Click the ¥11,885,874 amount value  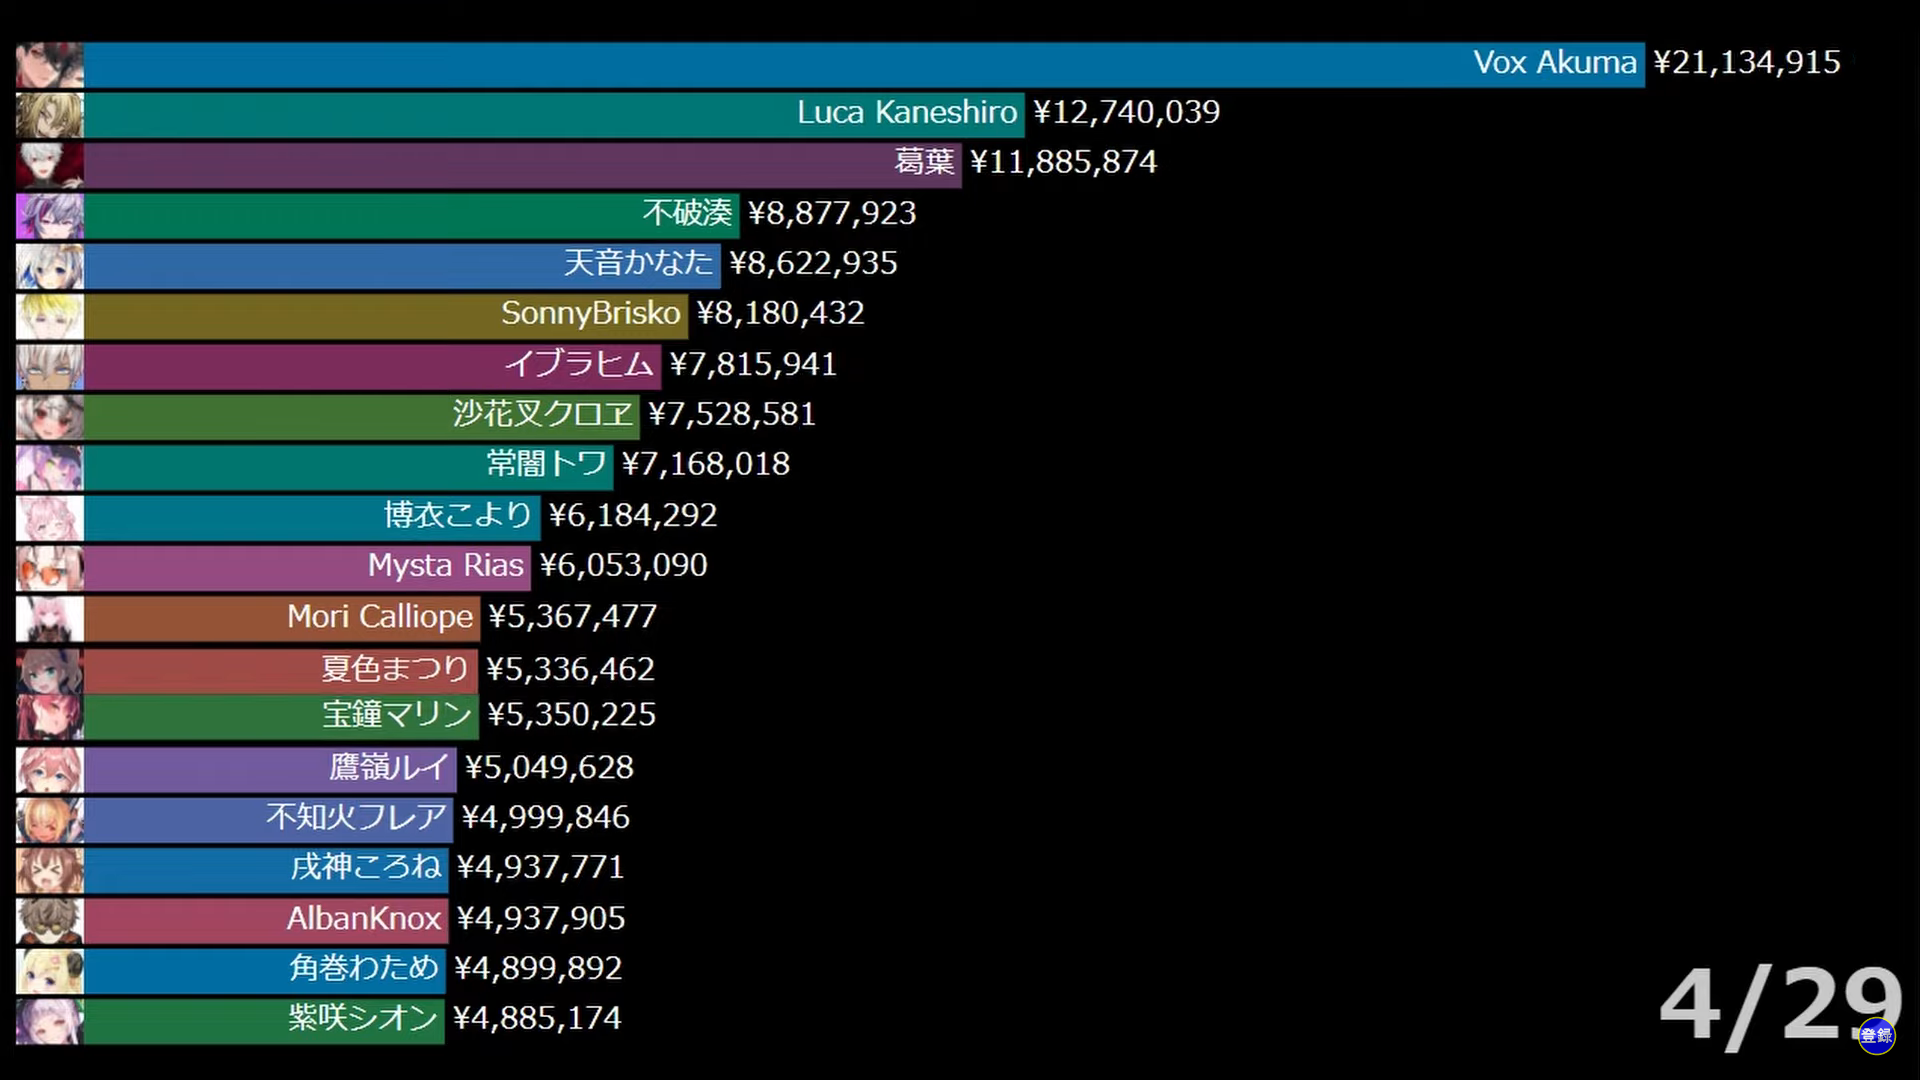pos(1064,162)
